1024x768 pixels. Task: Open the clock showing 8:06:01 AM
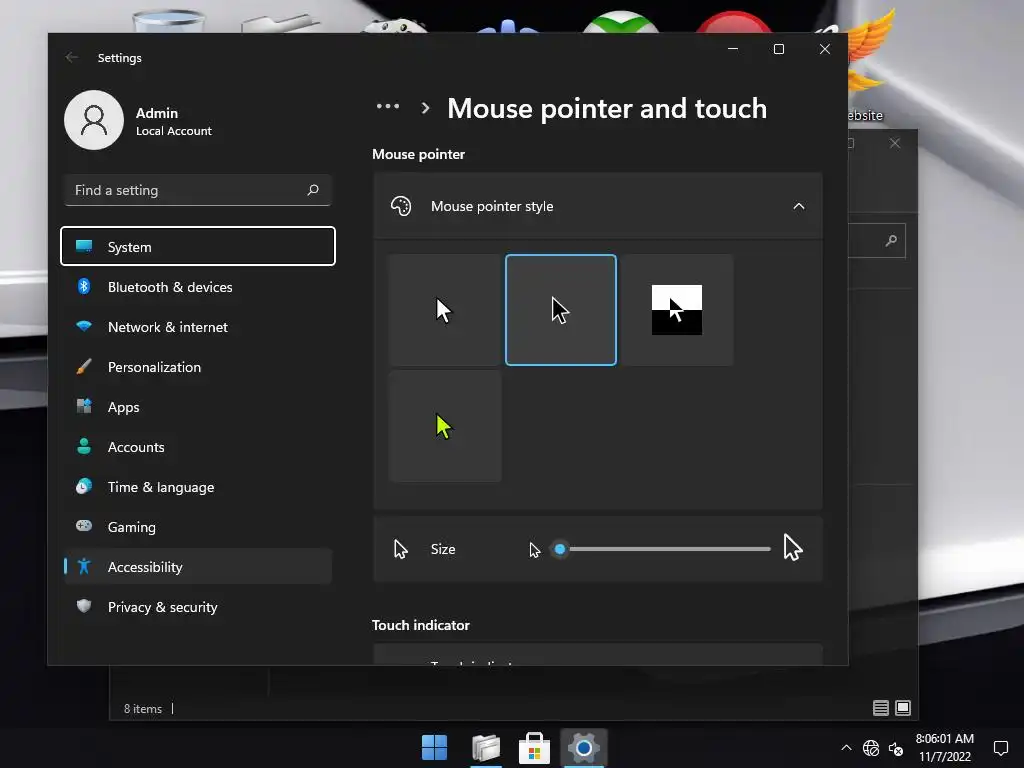click(944, 748)
